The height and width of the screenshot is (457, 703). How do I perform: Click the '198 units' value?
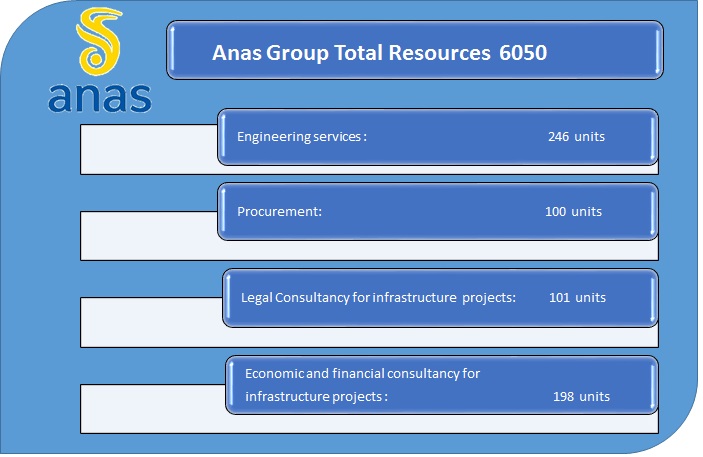click(x=581, y=396)
